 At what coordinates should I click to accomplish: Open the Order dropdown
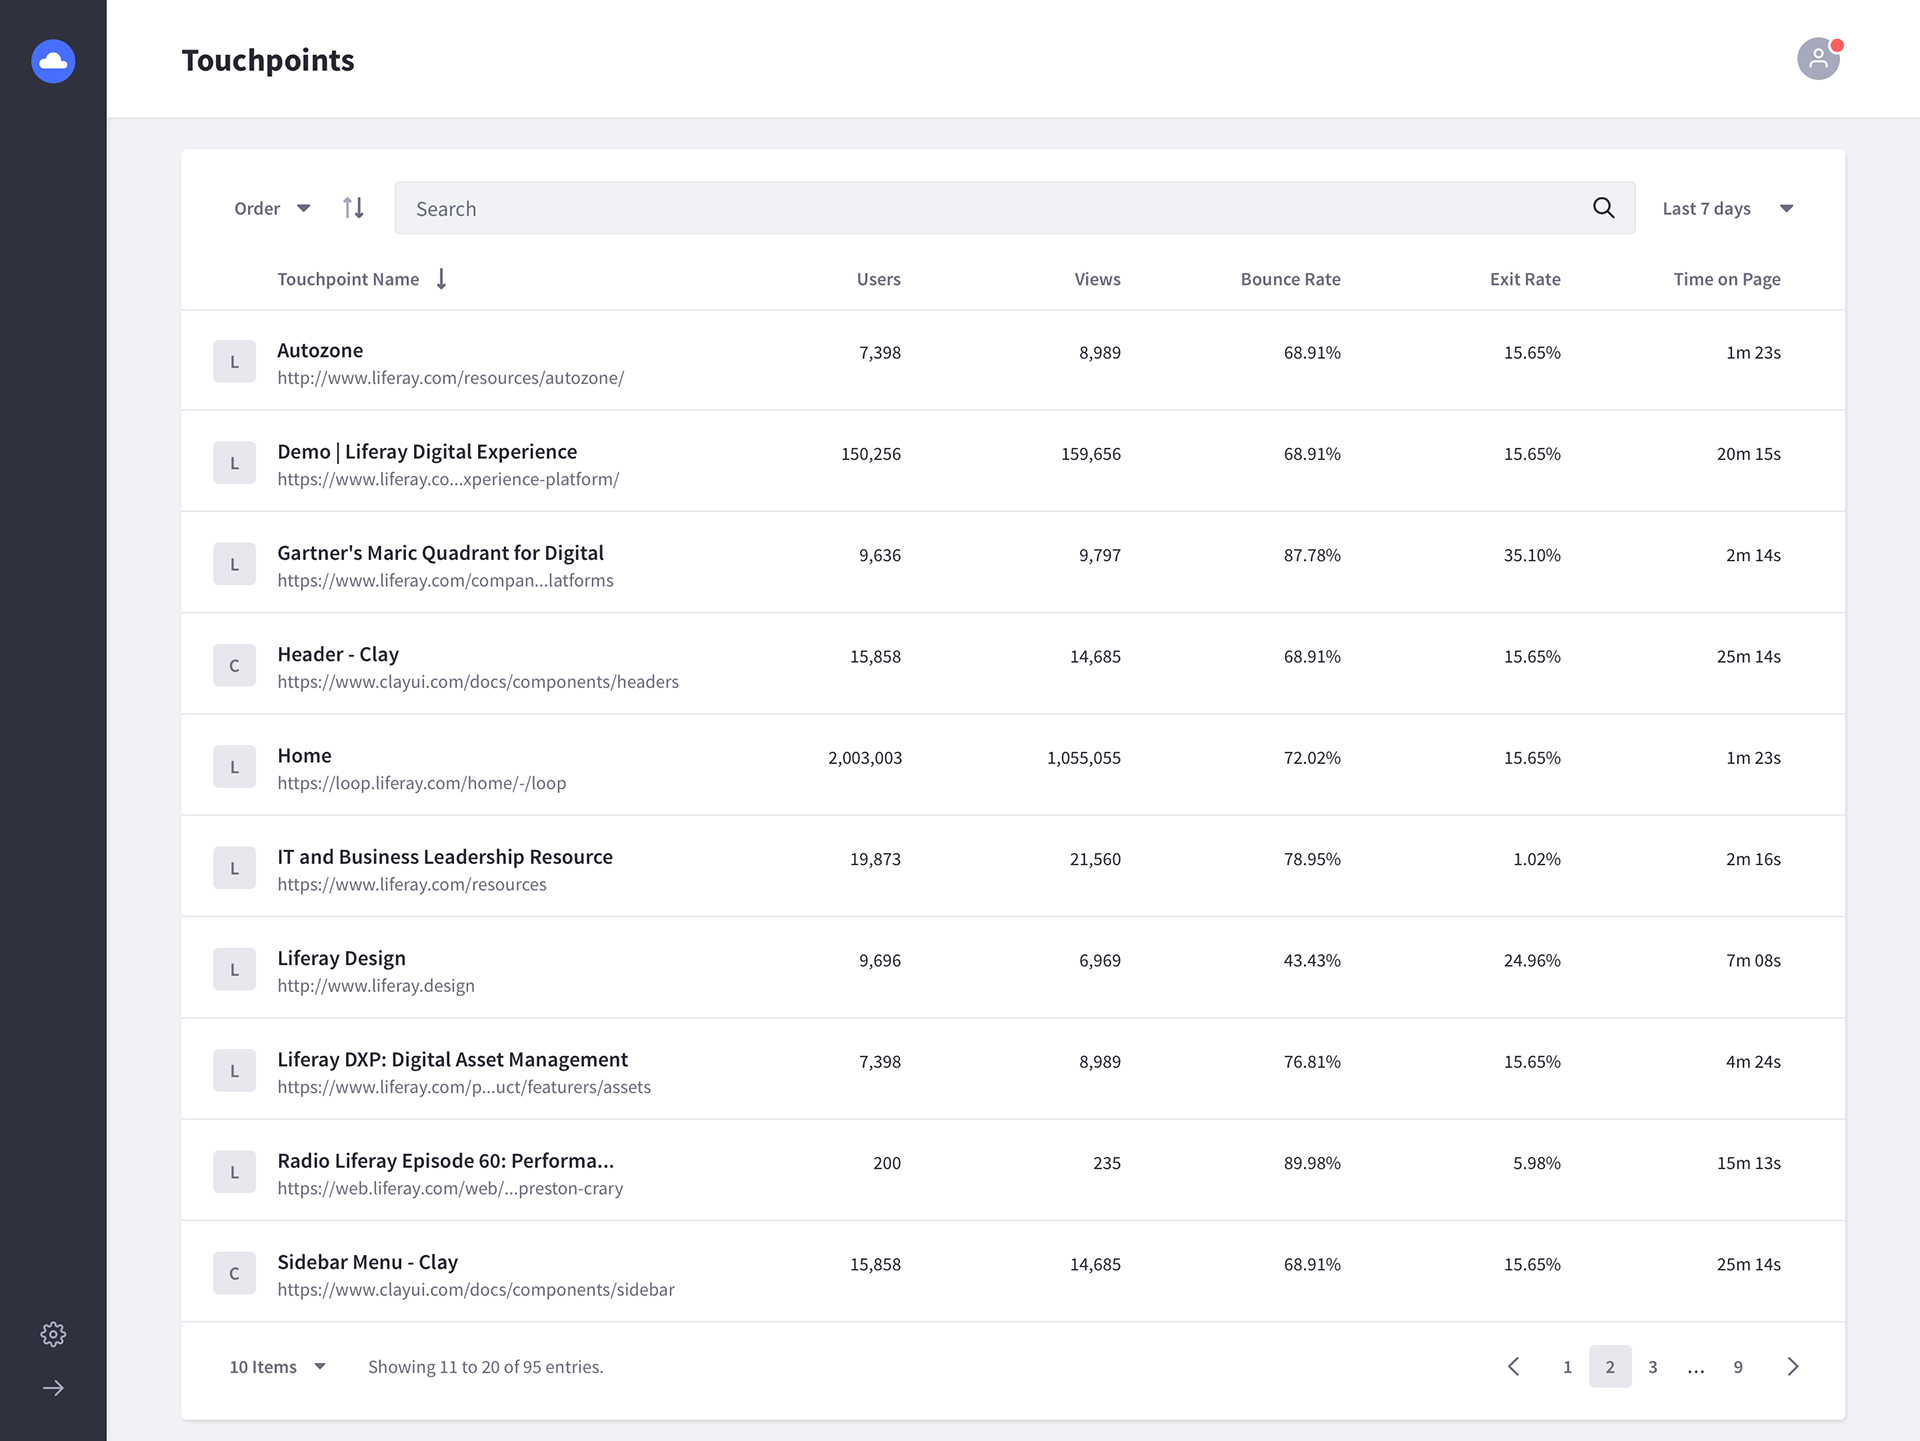coord(272,208)
